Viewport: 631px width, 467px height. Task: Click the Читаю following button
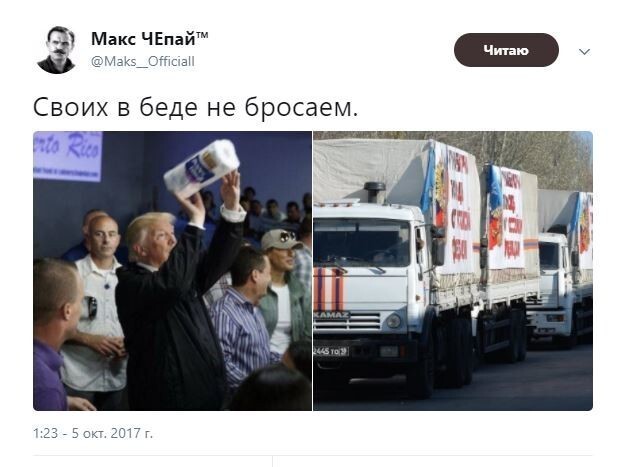point(506,50)
